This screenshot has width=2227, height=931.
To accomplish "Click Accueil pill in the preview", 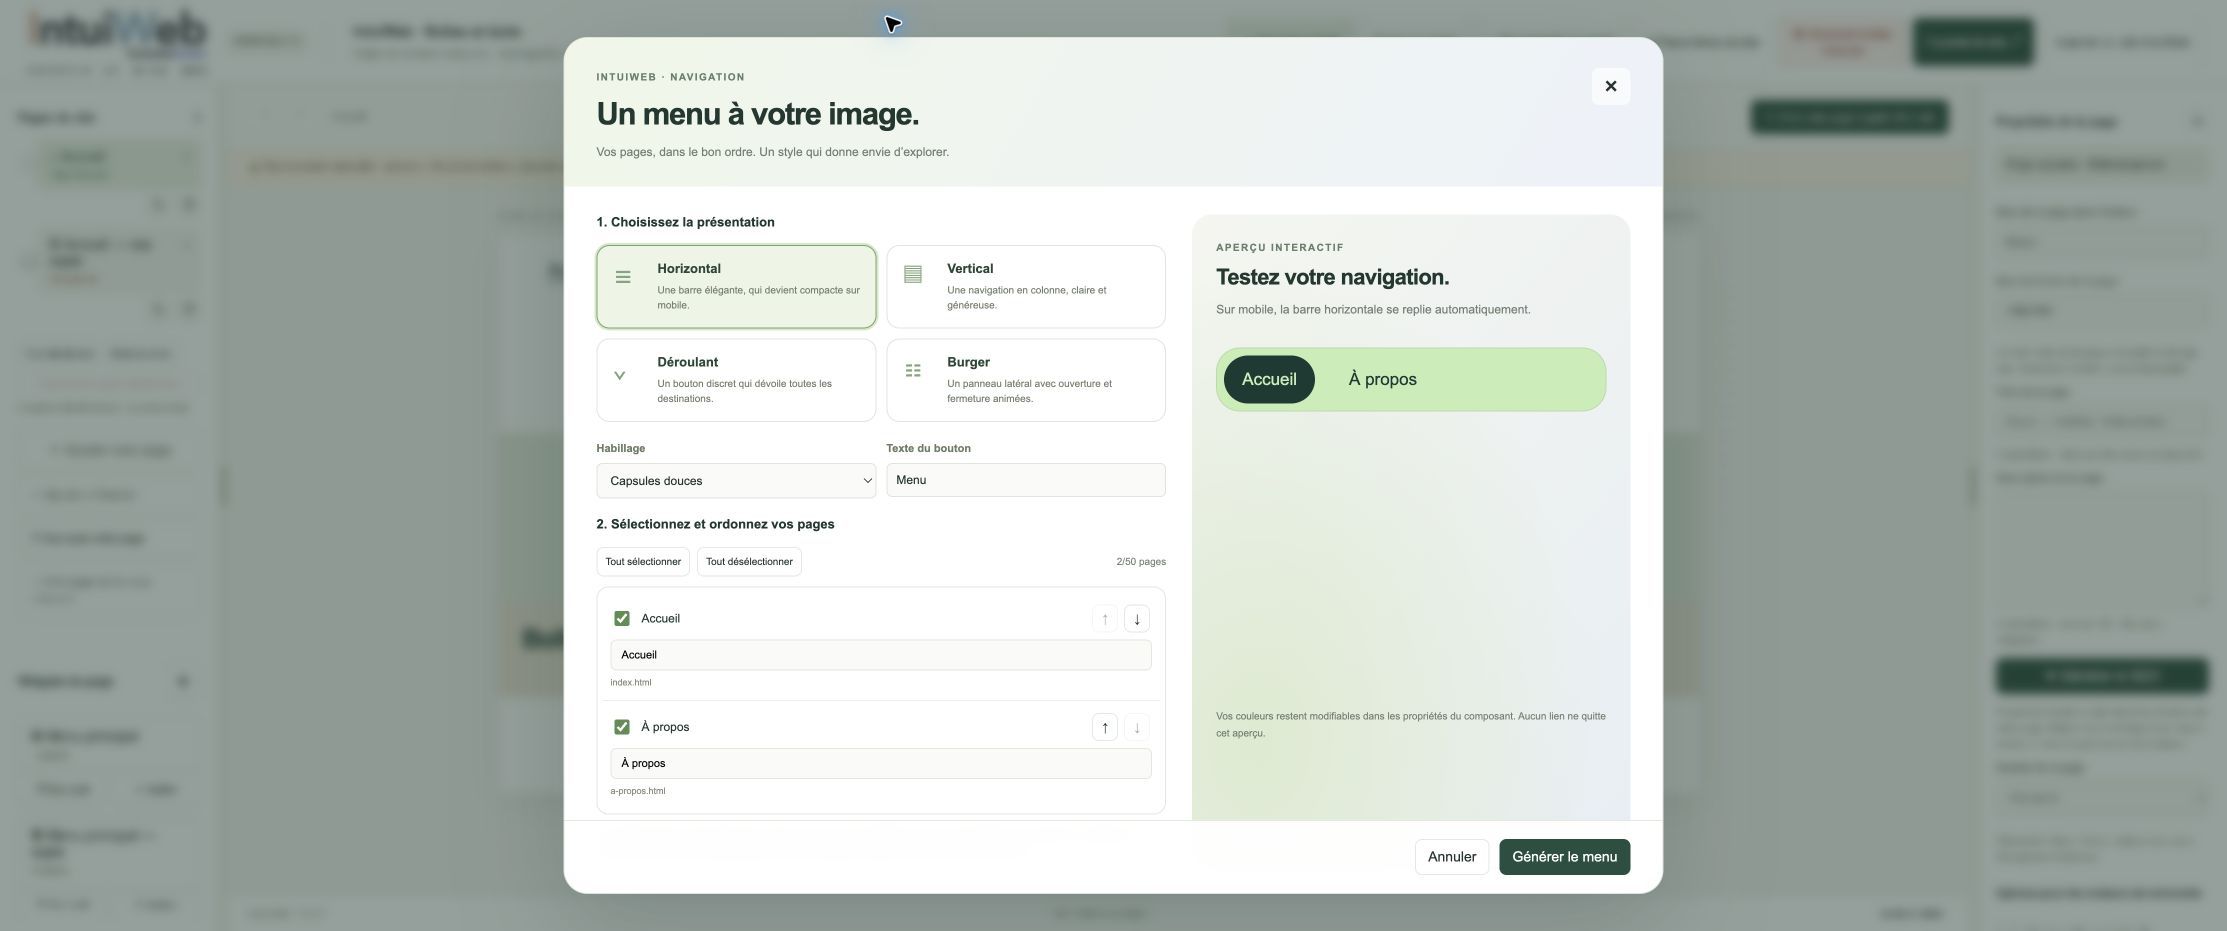I will [1269, 380].
